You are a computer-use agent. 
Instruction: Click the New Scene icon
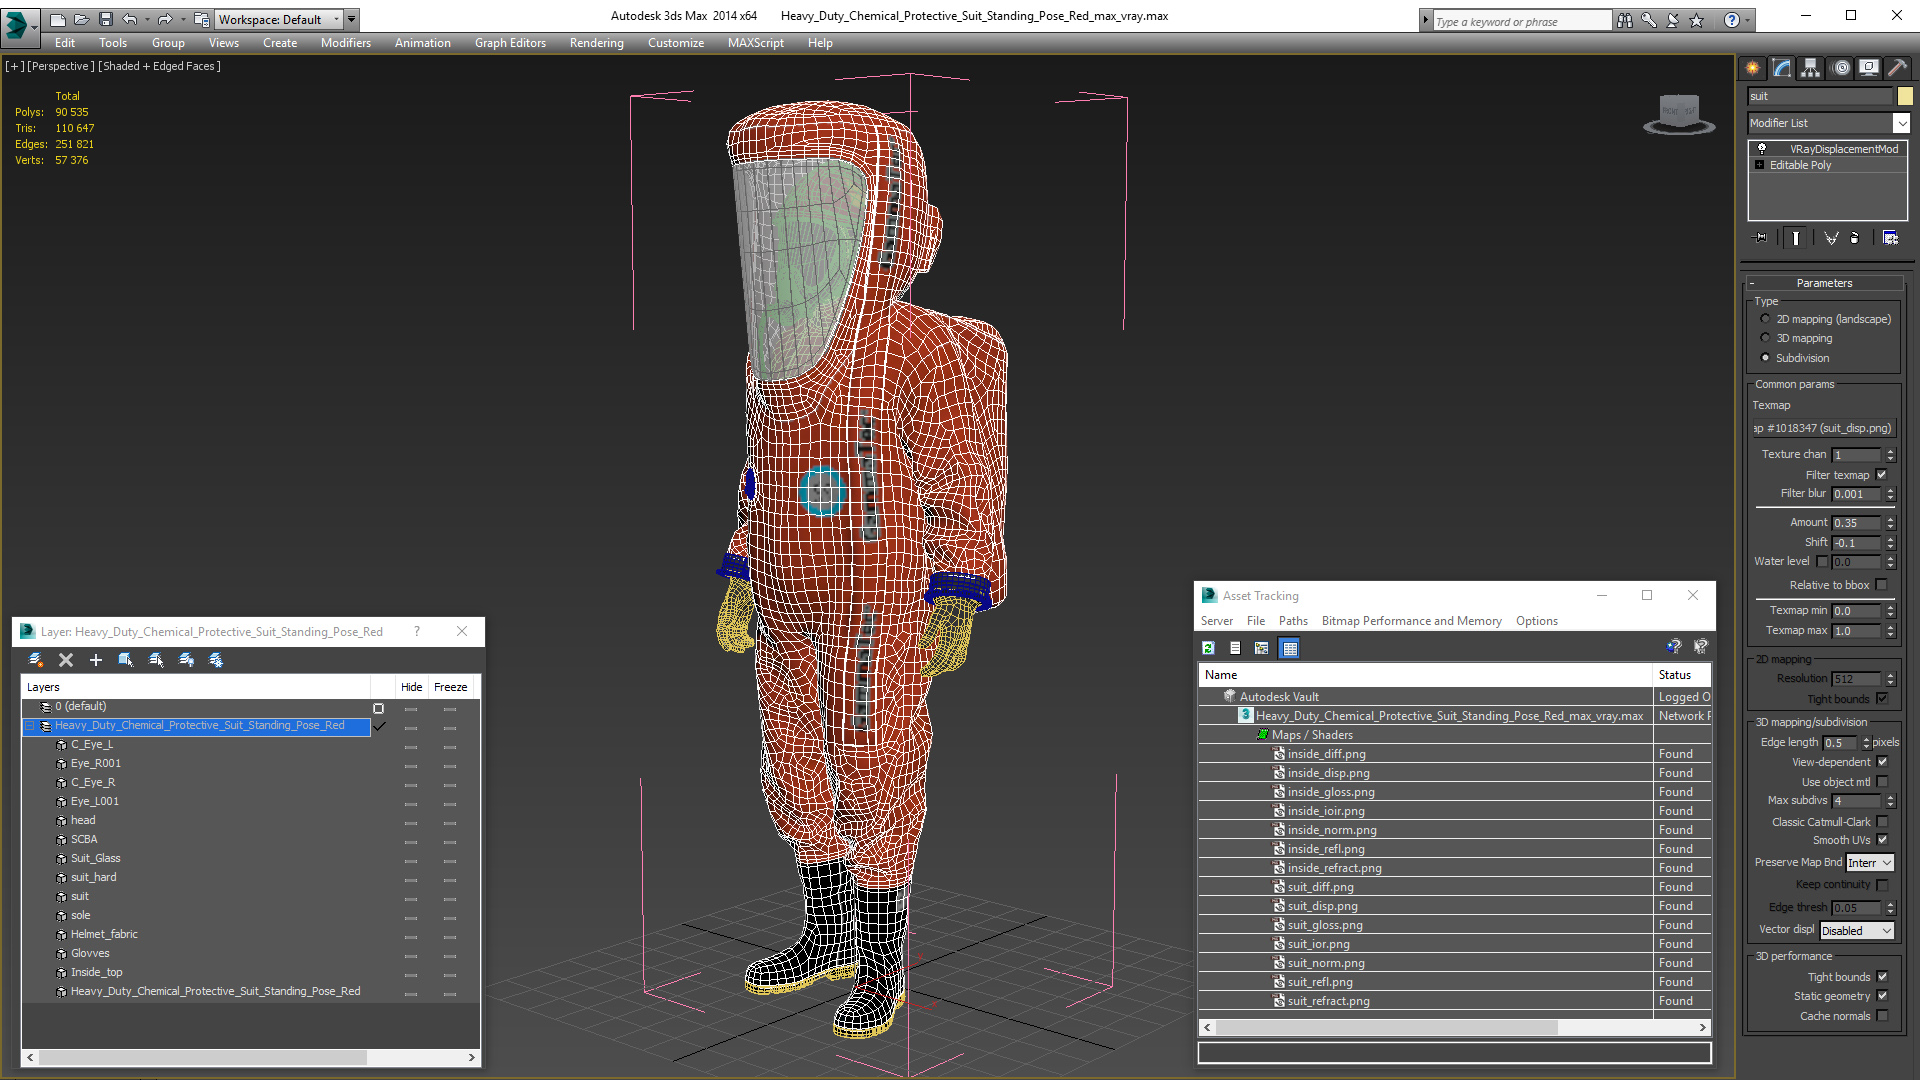(x=57, y=19)
